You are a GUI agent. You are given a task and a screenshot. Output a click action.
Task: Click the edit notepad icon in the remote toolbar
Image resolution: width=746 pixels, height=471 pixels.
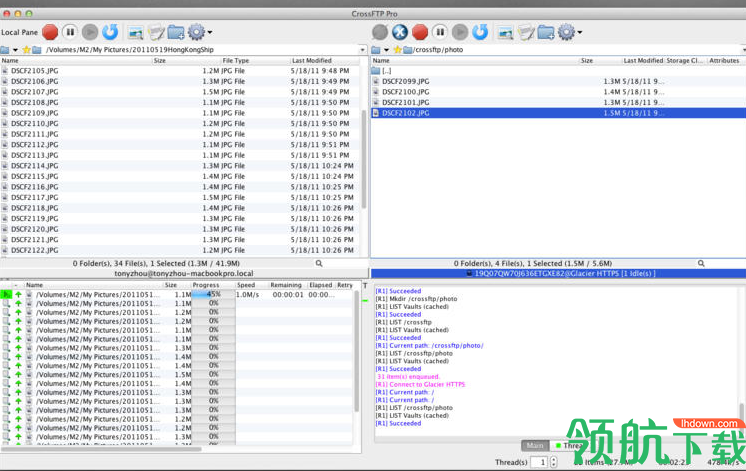(526, 32)
